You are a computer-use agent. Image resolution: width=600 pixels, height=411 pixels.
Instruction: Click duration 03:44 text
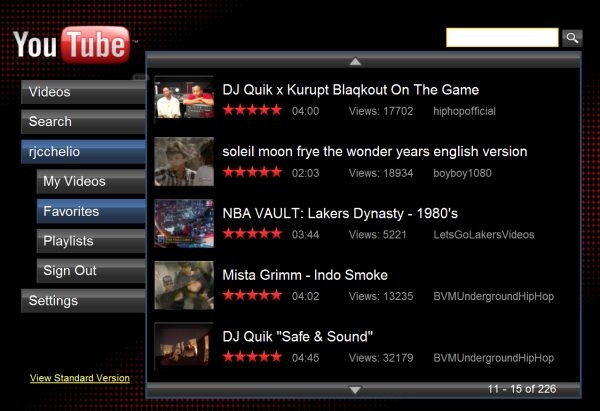point(305,235)
